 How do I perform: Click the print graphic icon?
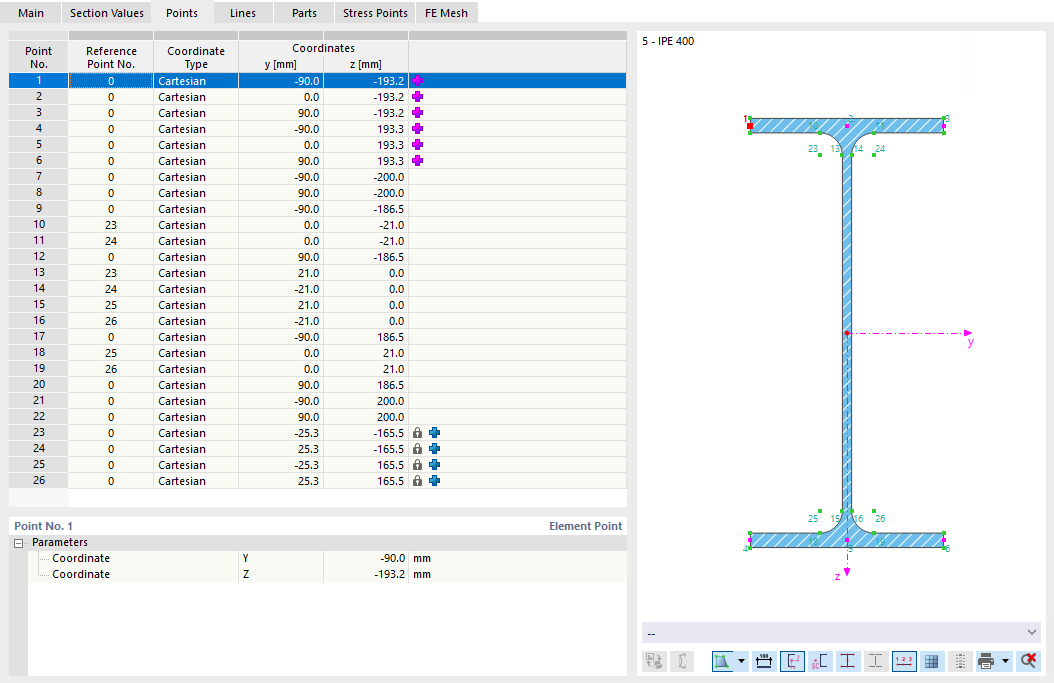(986, 661)
